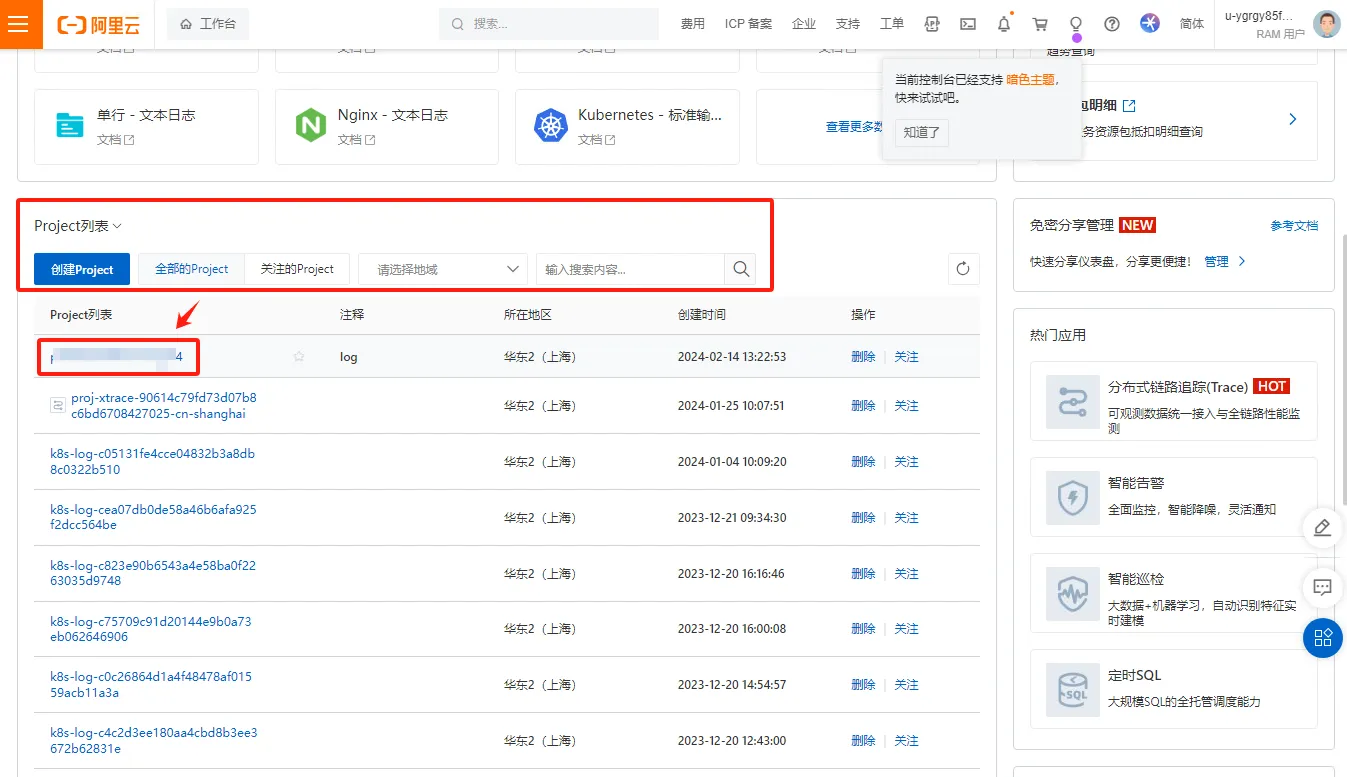Open the help question mark icon
Screen dimensions: 1347x777
coord(1112,24)
